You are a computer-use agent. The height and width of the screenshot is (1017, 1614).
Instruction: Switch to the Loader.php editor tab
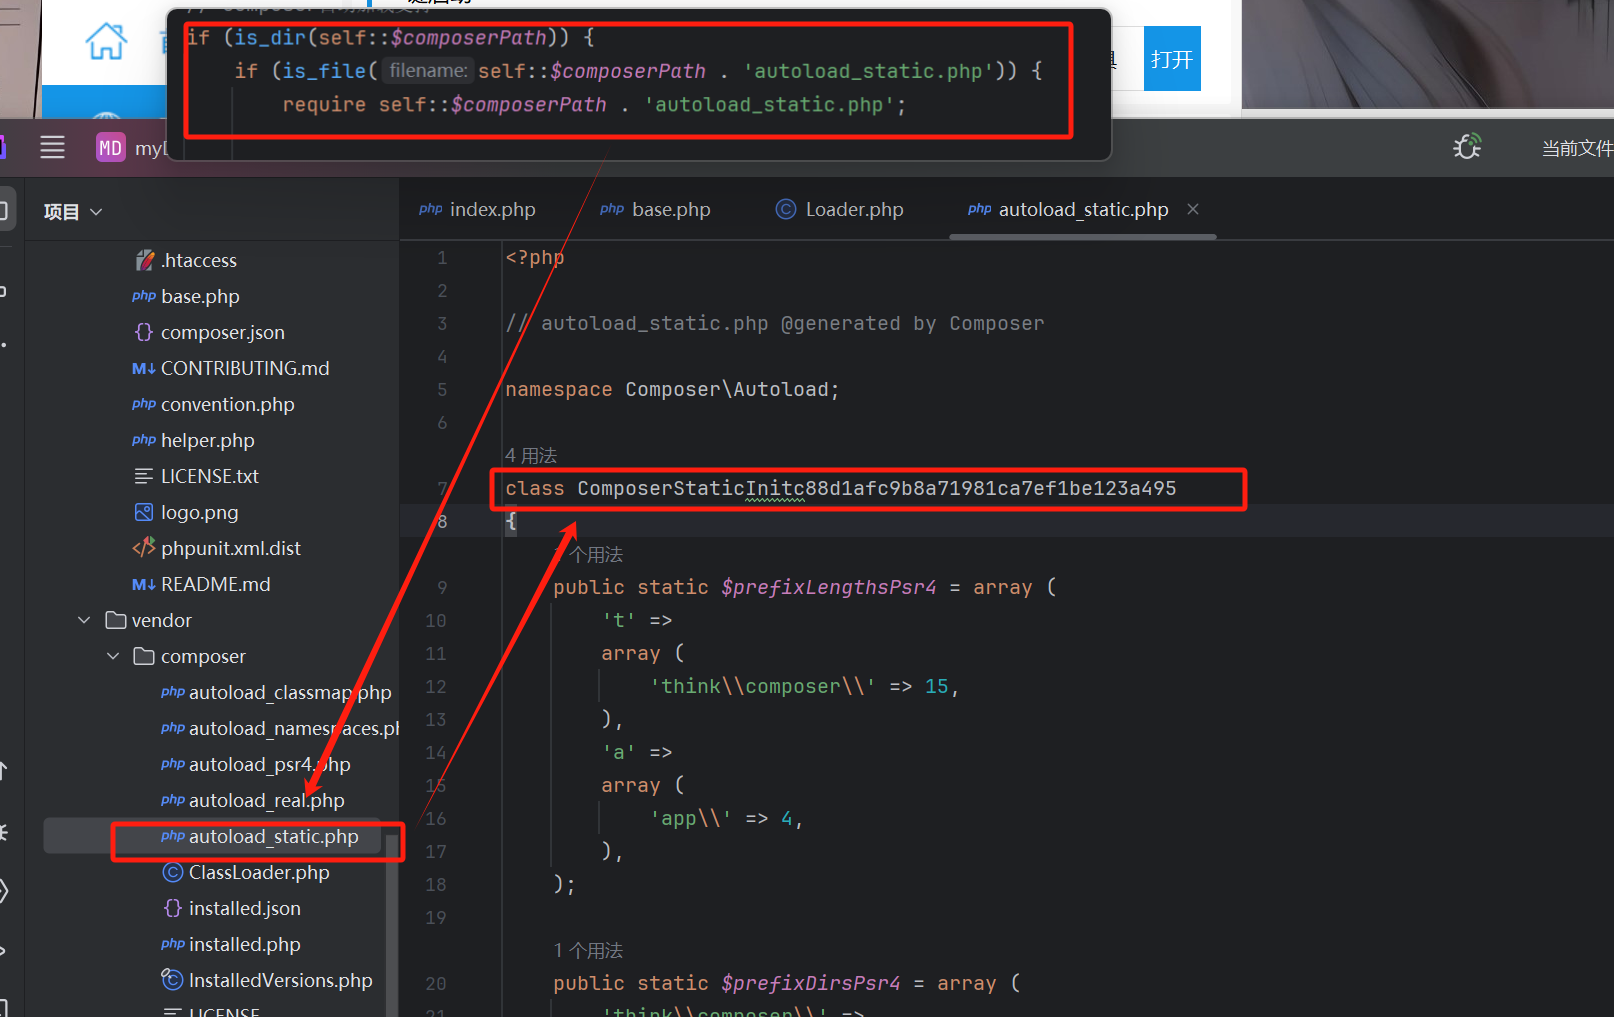coord(840,210)
